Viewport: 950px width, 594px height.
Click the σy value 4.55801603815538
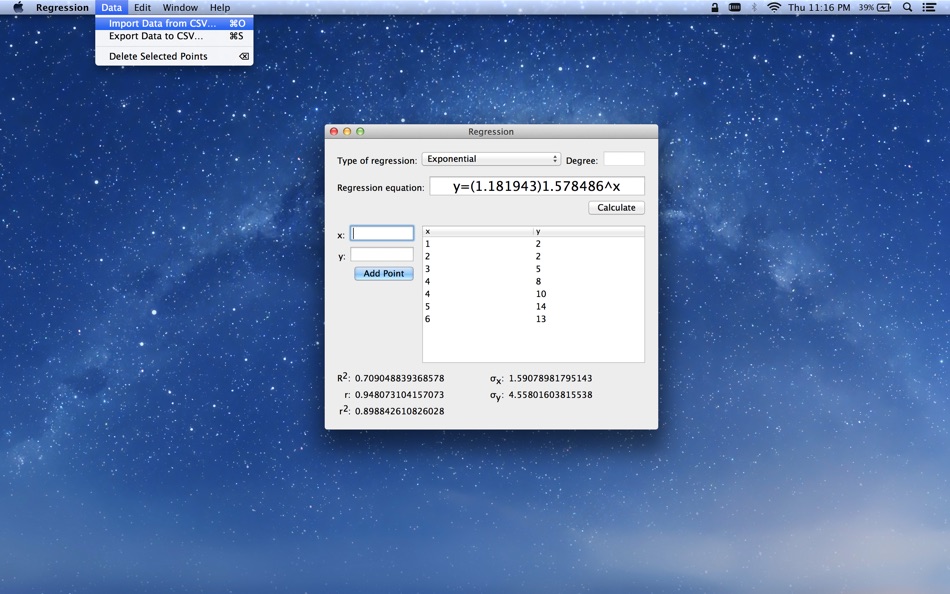(x=550, y=395)
